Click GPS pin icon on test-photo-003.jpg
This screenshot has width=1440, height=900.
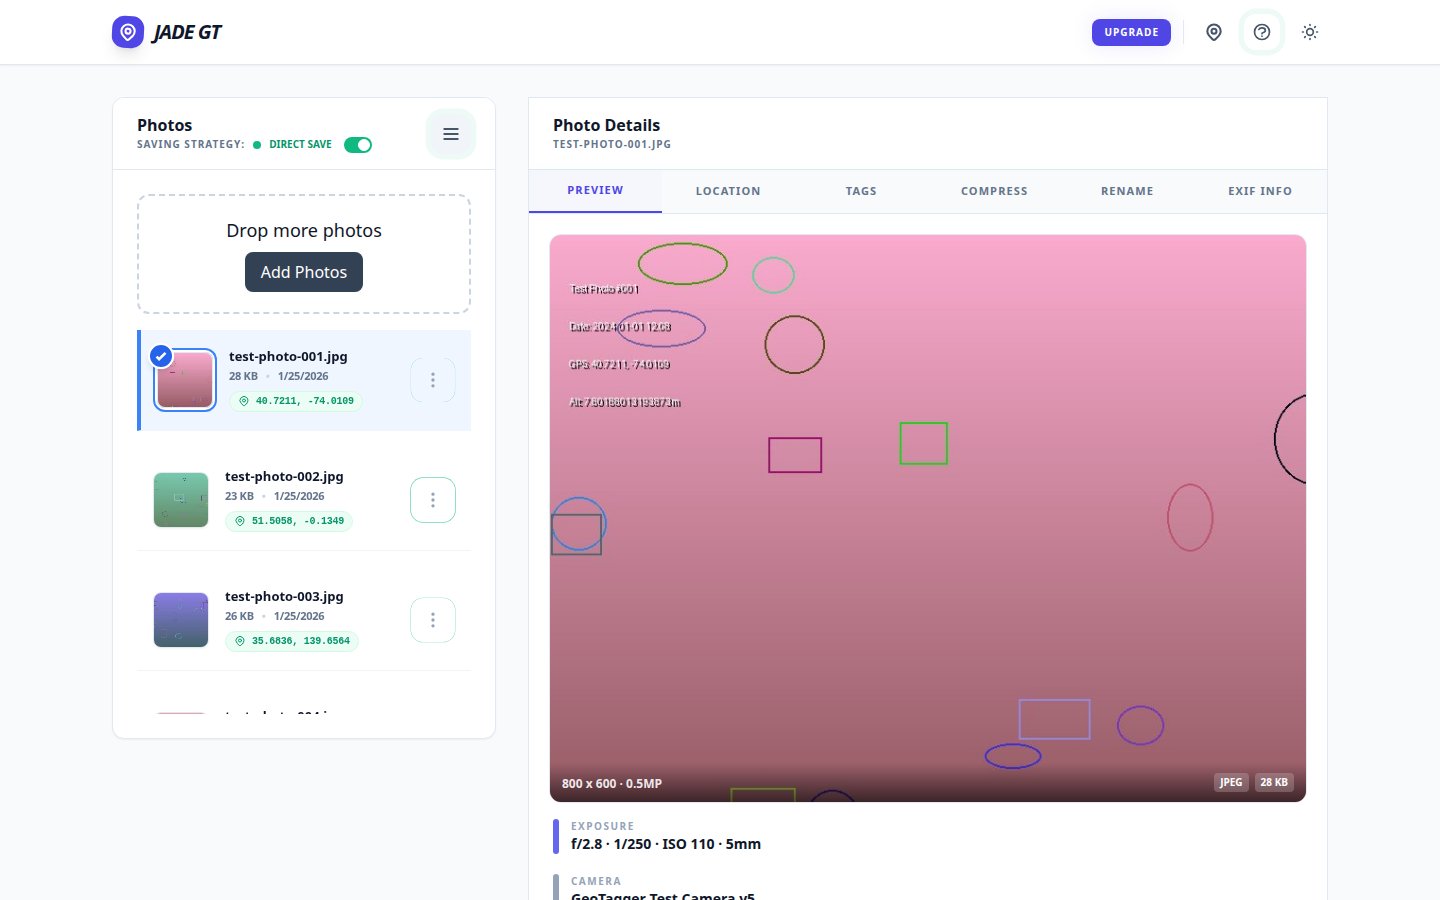pyautogui.click(x=240, y=641)
